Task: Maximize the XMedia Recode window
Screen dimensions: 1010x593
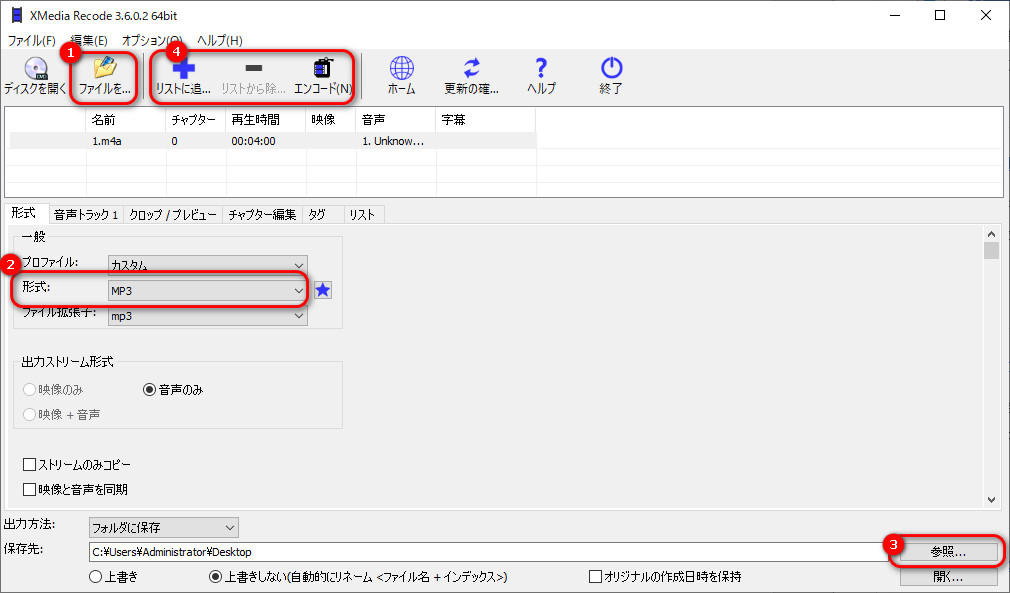Action: tap(940, 15)
